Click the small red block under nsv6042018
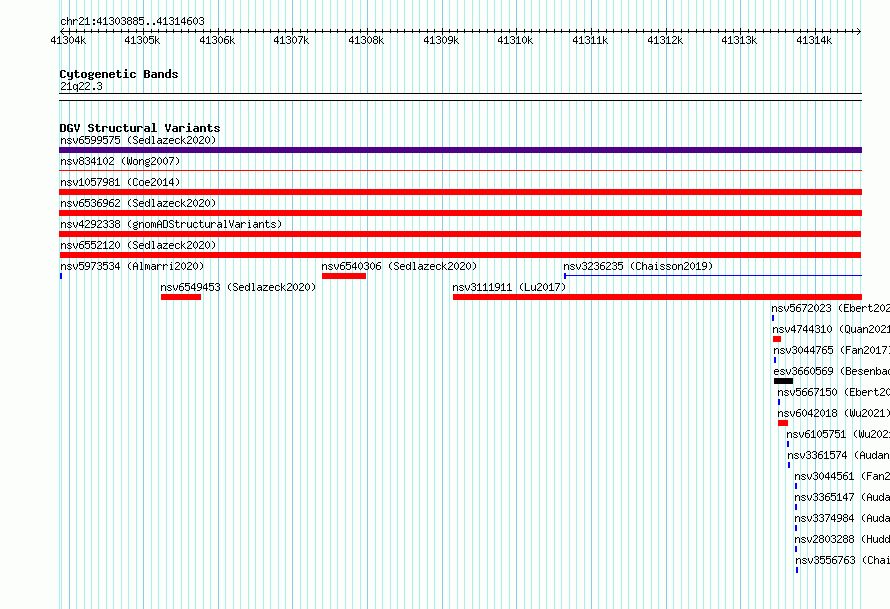The image size is (890, 609). click(783, 423)
